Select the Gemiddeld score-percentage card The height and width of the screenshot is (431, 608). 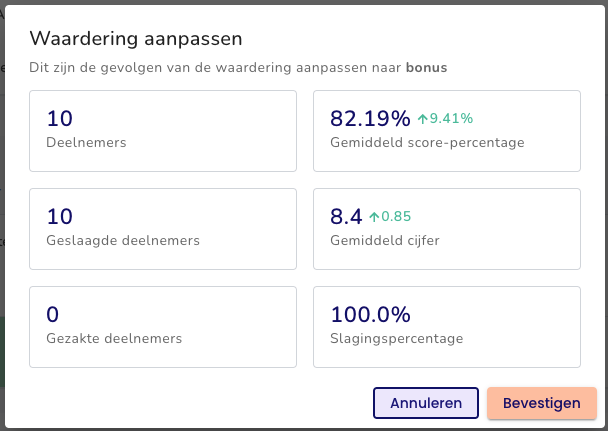447,131
